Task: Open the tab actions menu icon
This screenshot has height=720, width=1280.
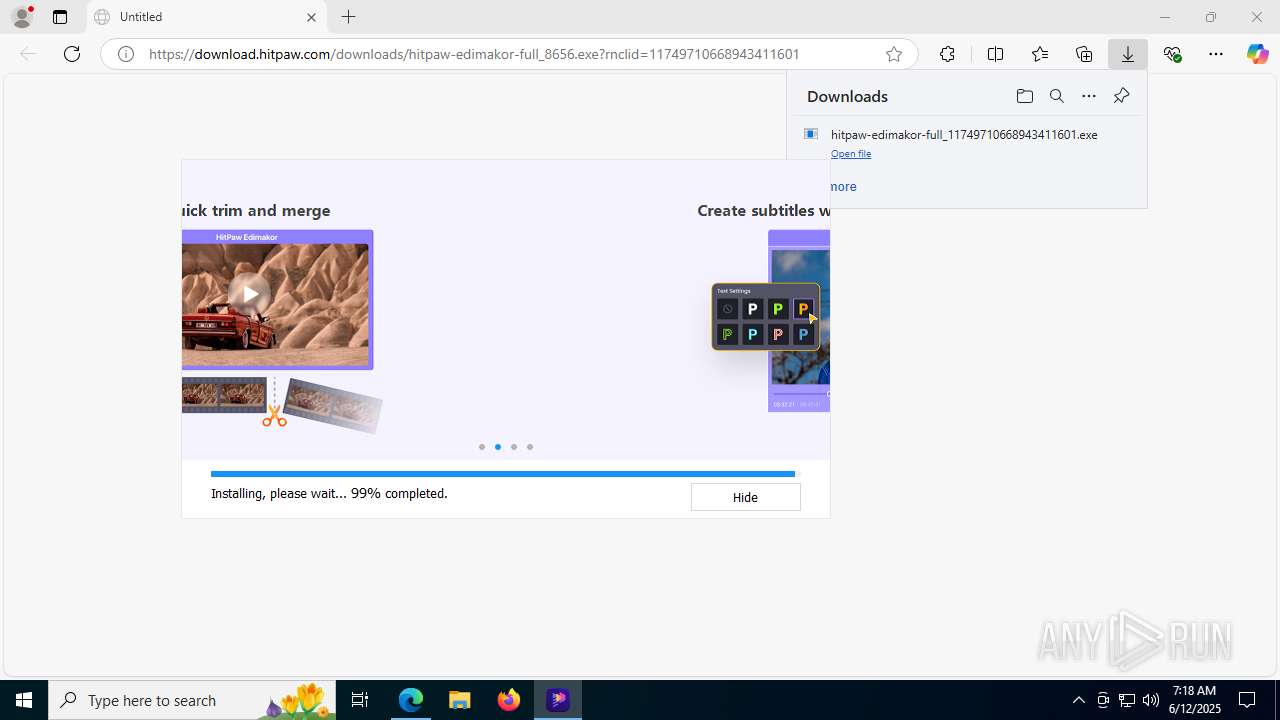Action: pyautogui.click(x=60, y=17)
